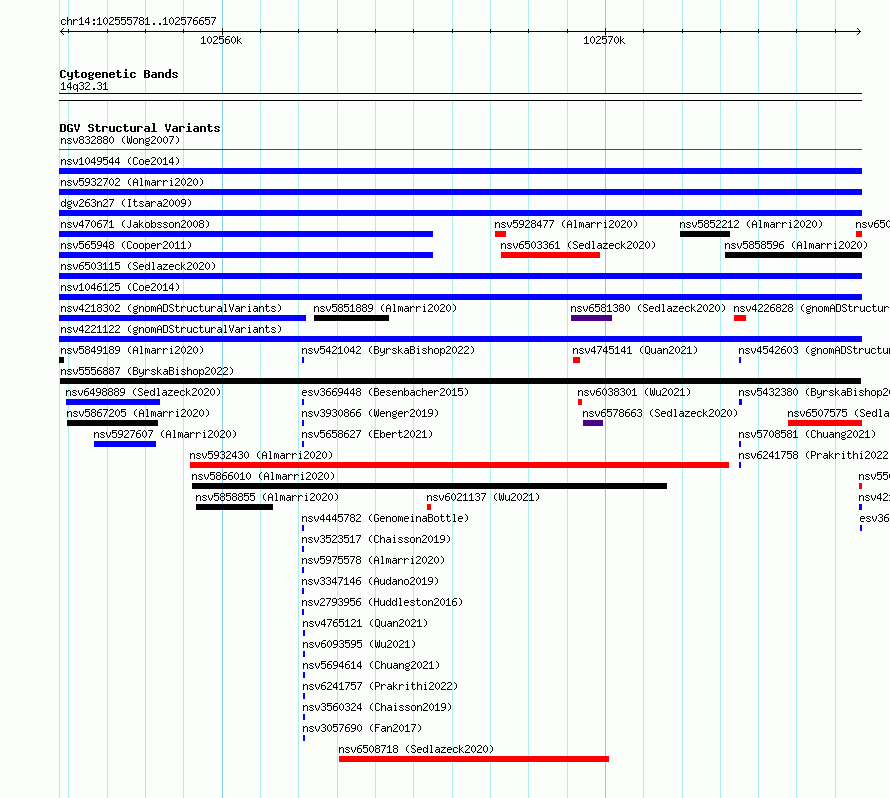Click nsv4218302 (gnomADStructuralVariants) label
The height and width of the screenshot is (798, 890).
[x=171, y=308]
